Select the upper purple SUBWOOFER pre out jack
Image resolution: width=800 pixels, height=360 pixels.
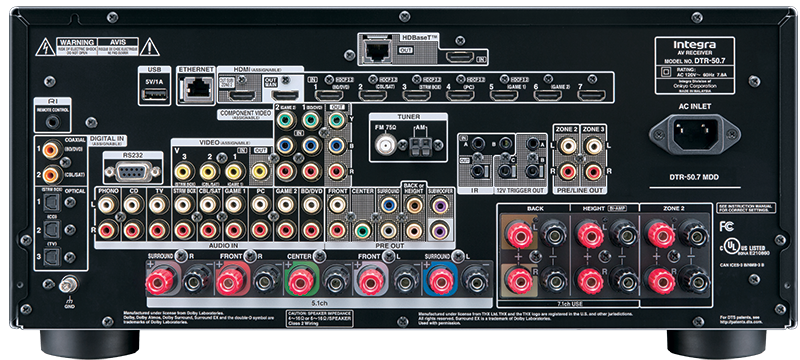[439, 205]
